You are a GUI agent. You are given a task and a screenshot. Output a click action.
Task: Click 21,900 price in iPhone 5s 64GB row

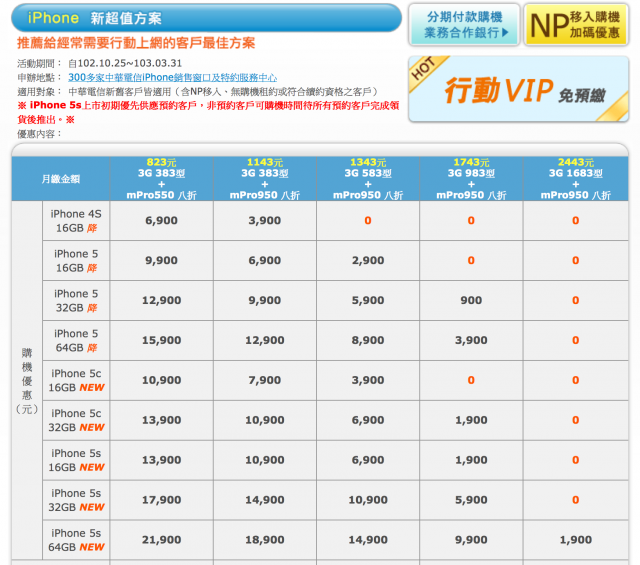[x=162, y=540]
